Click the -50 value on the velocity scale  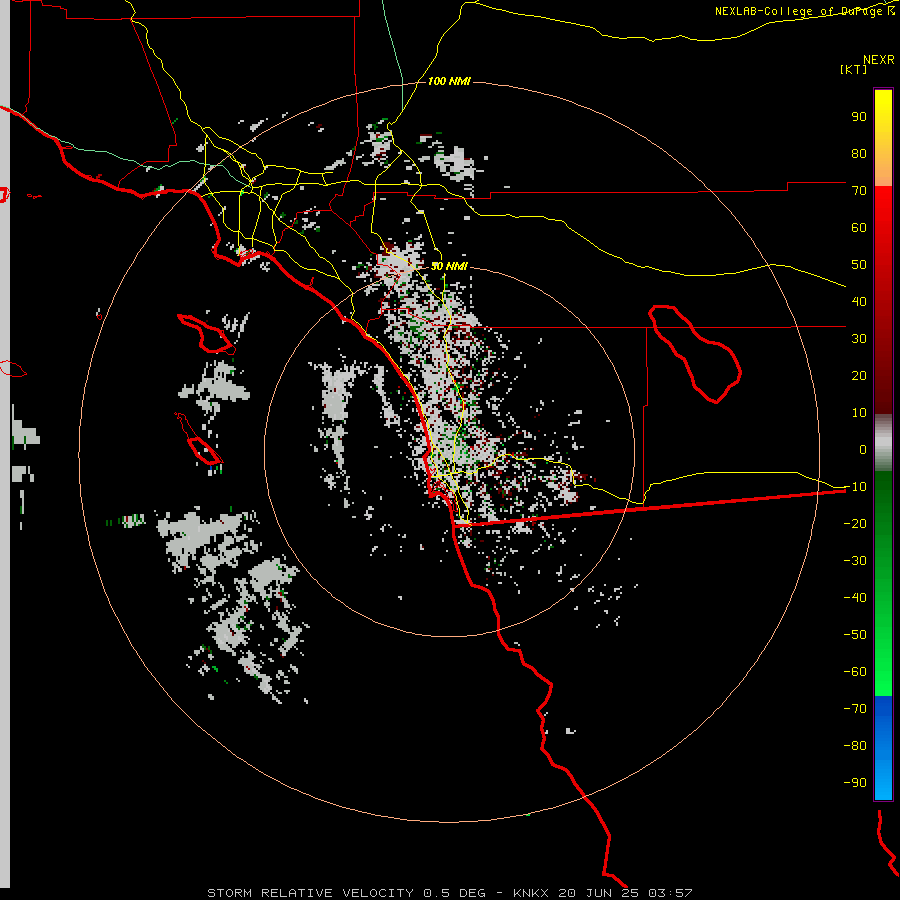[x=855, y=635]
